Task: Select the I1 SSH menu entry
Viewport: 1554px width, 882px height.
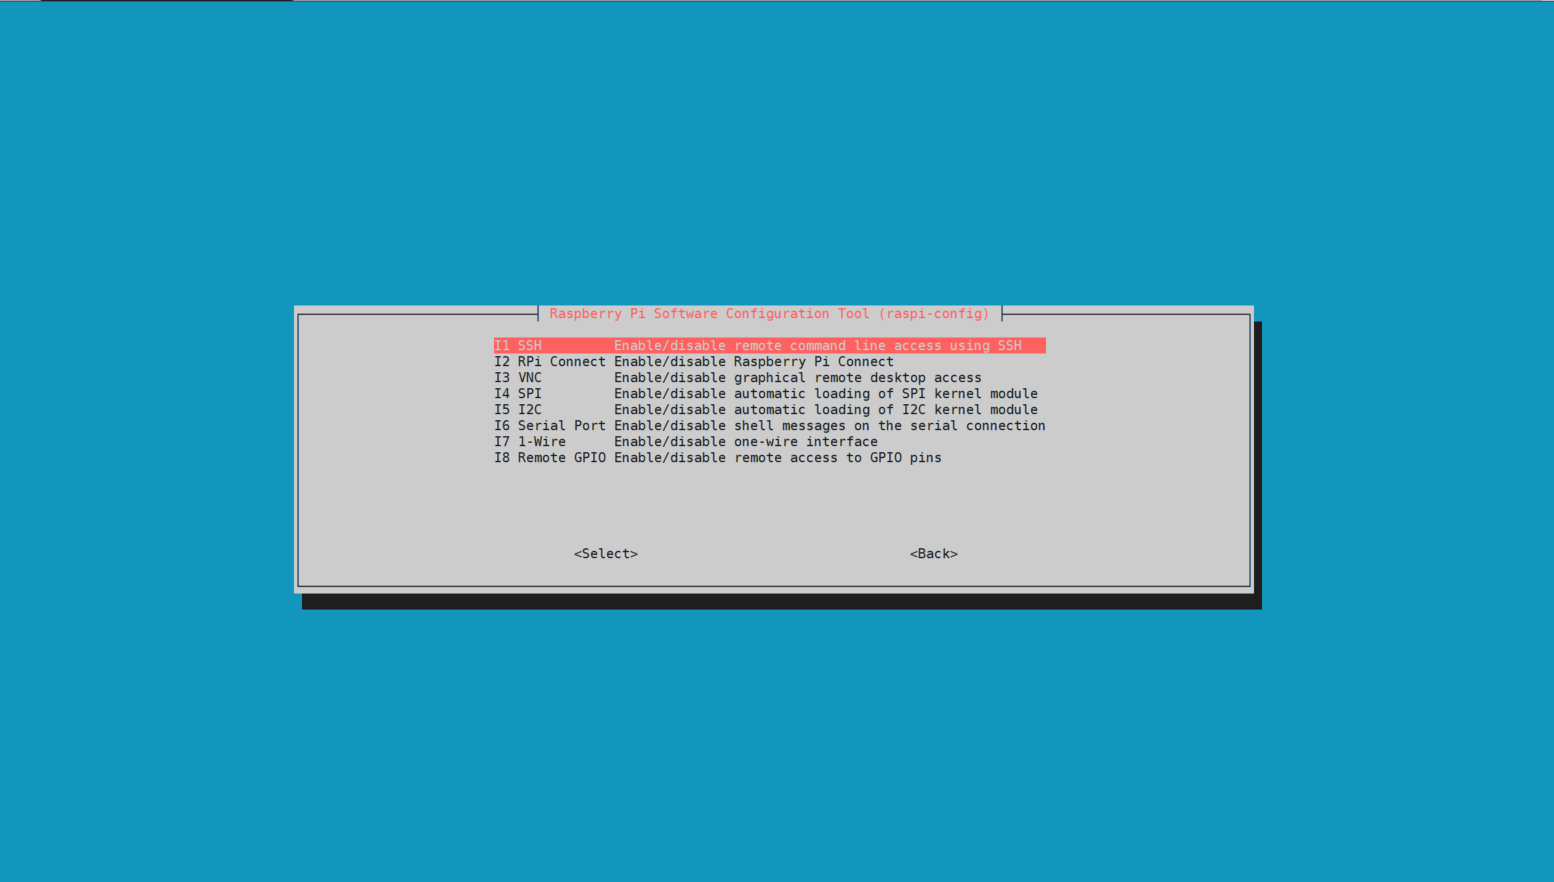Action: (x=769, y=346)
